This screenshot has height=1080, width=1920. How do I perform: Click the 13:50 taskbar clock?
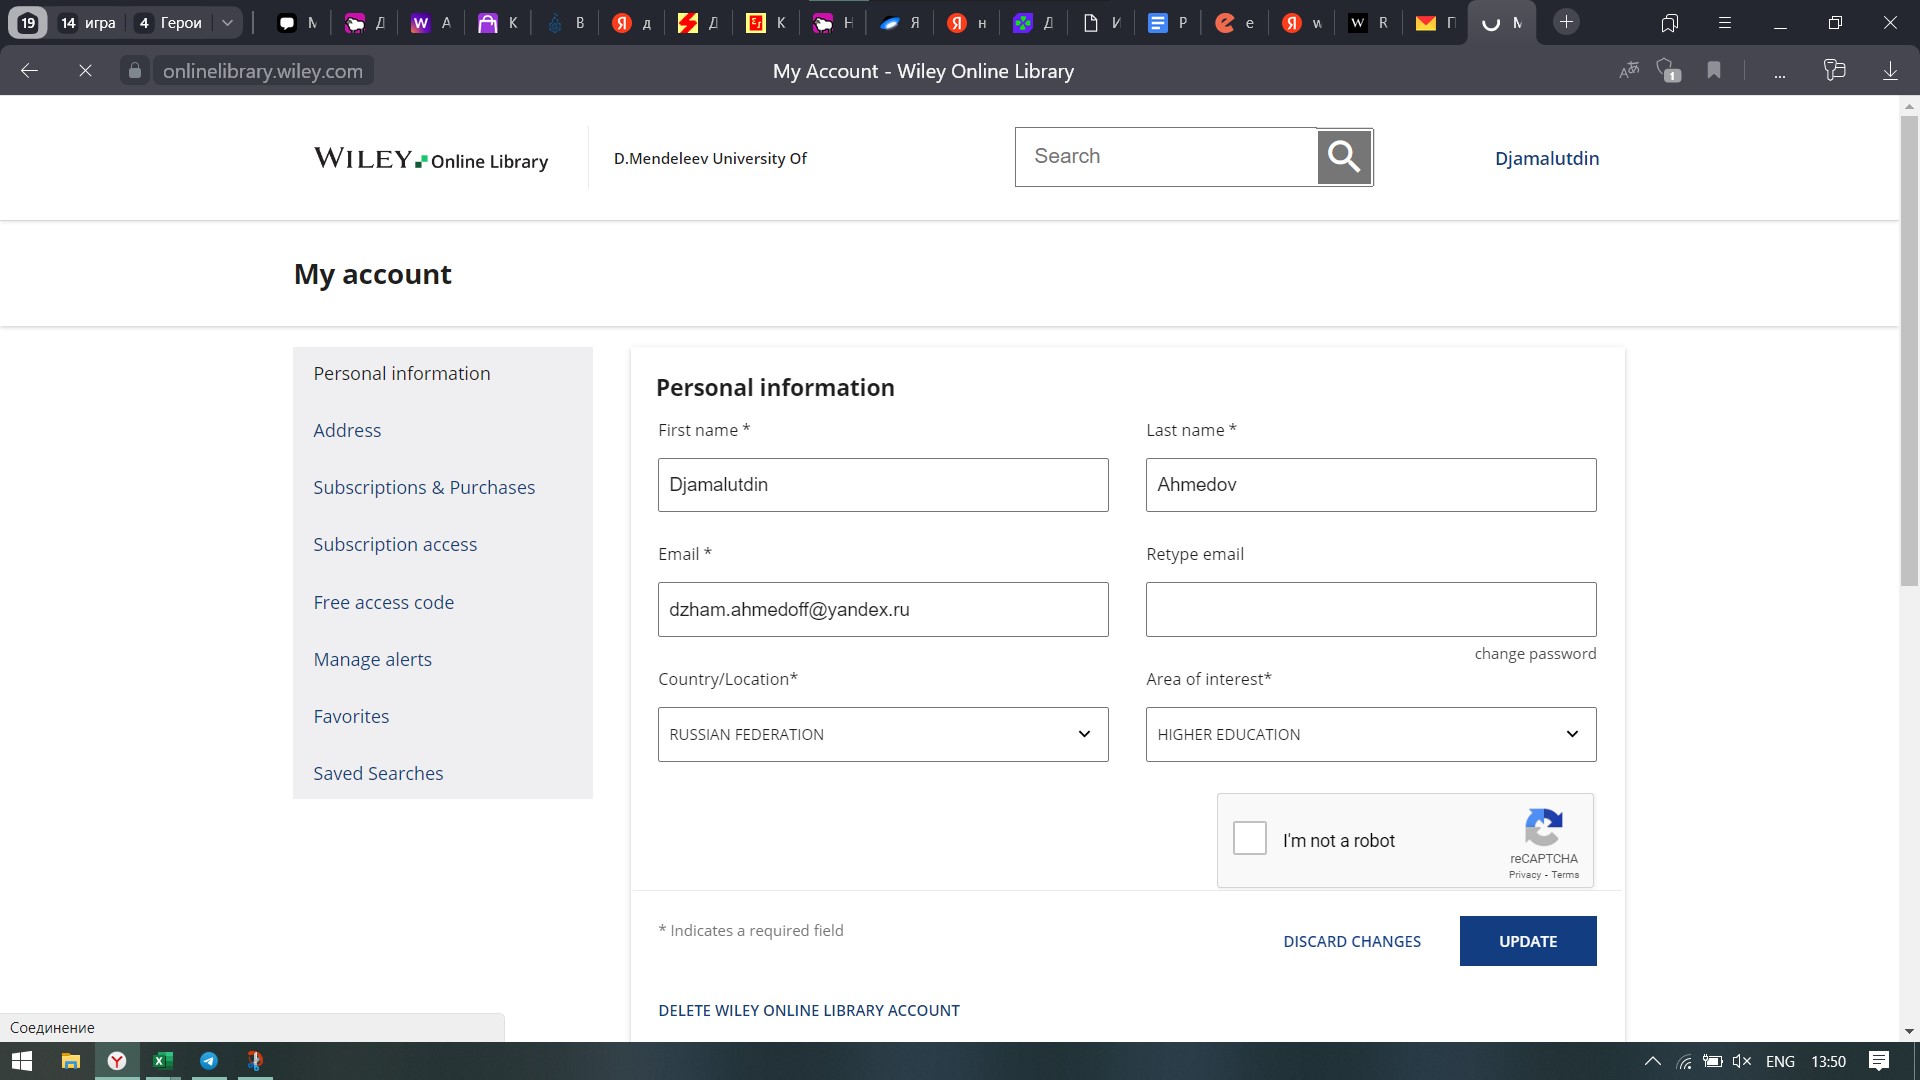[1828, 1061]
